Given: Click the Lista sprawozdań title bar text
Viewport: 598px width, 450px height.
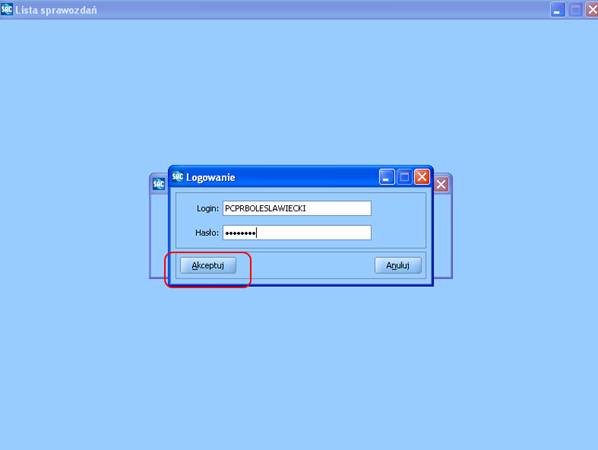Looking at the screenshot, I should [x=56, y=10].
